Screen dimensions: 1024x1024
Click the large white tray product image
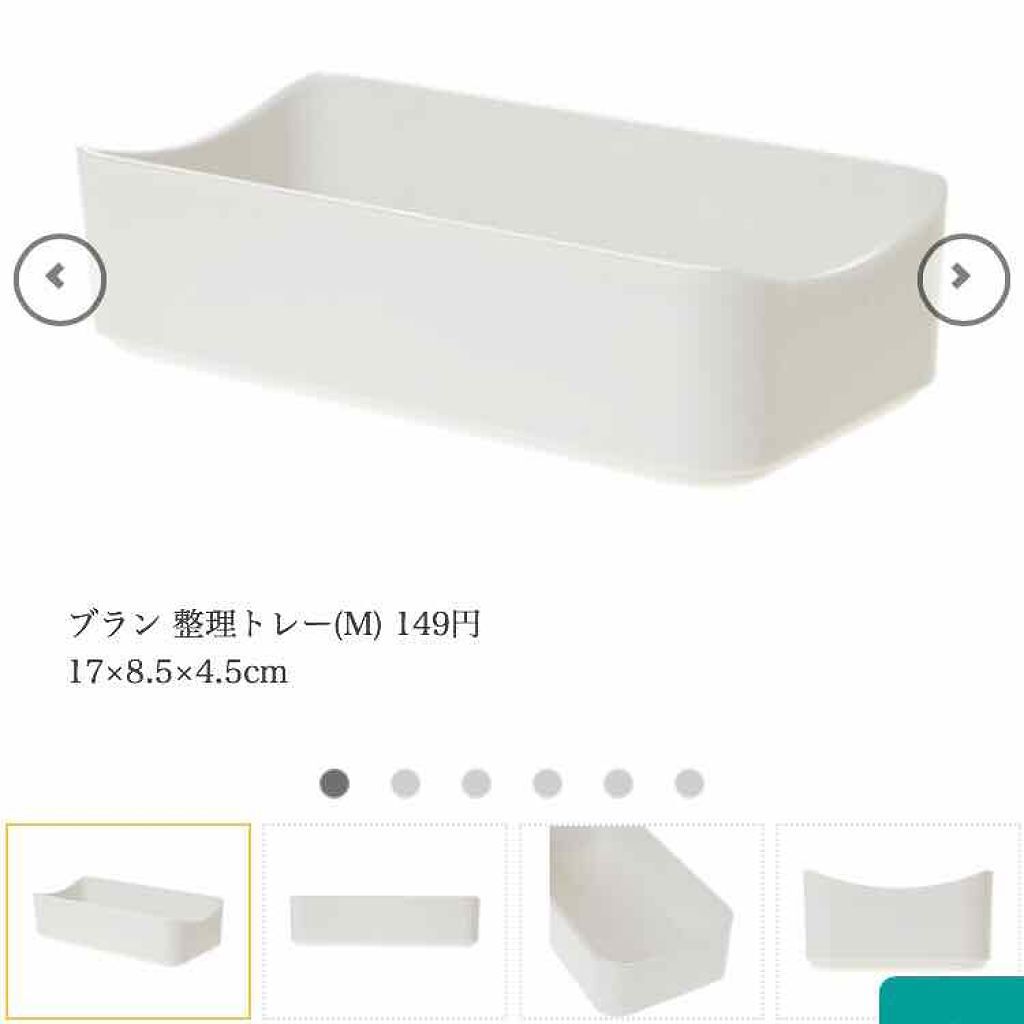coord(511,280)
